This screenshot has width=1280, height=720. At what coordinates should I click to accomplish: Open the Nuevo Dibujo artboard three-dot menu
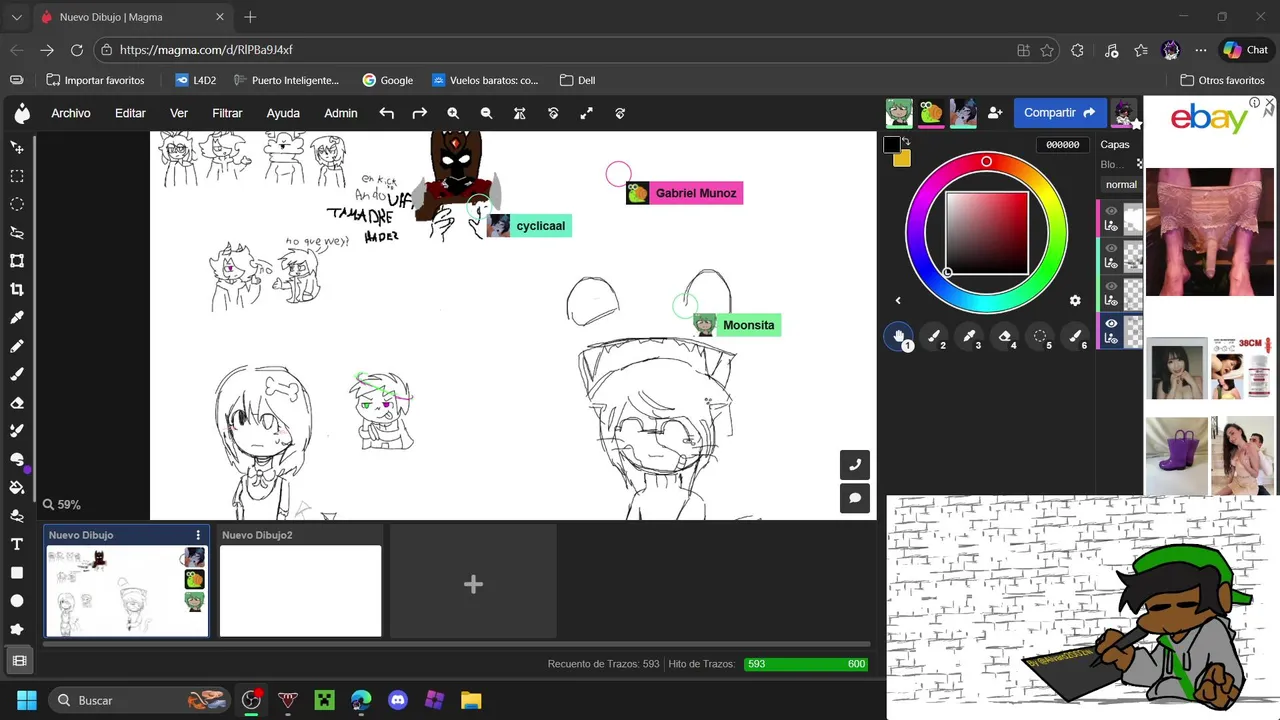point(198,535)
